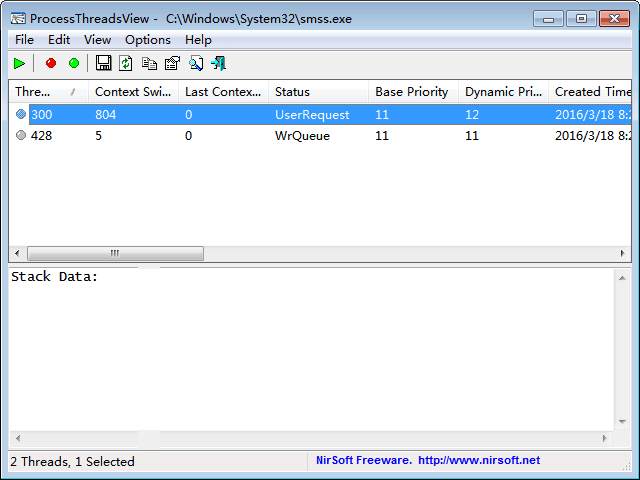The height and width of the screenshot is (480, 640).
Task: Click the red circle toolbar icon
Action: [51, 63]
